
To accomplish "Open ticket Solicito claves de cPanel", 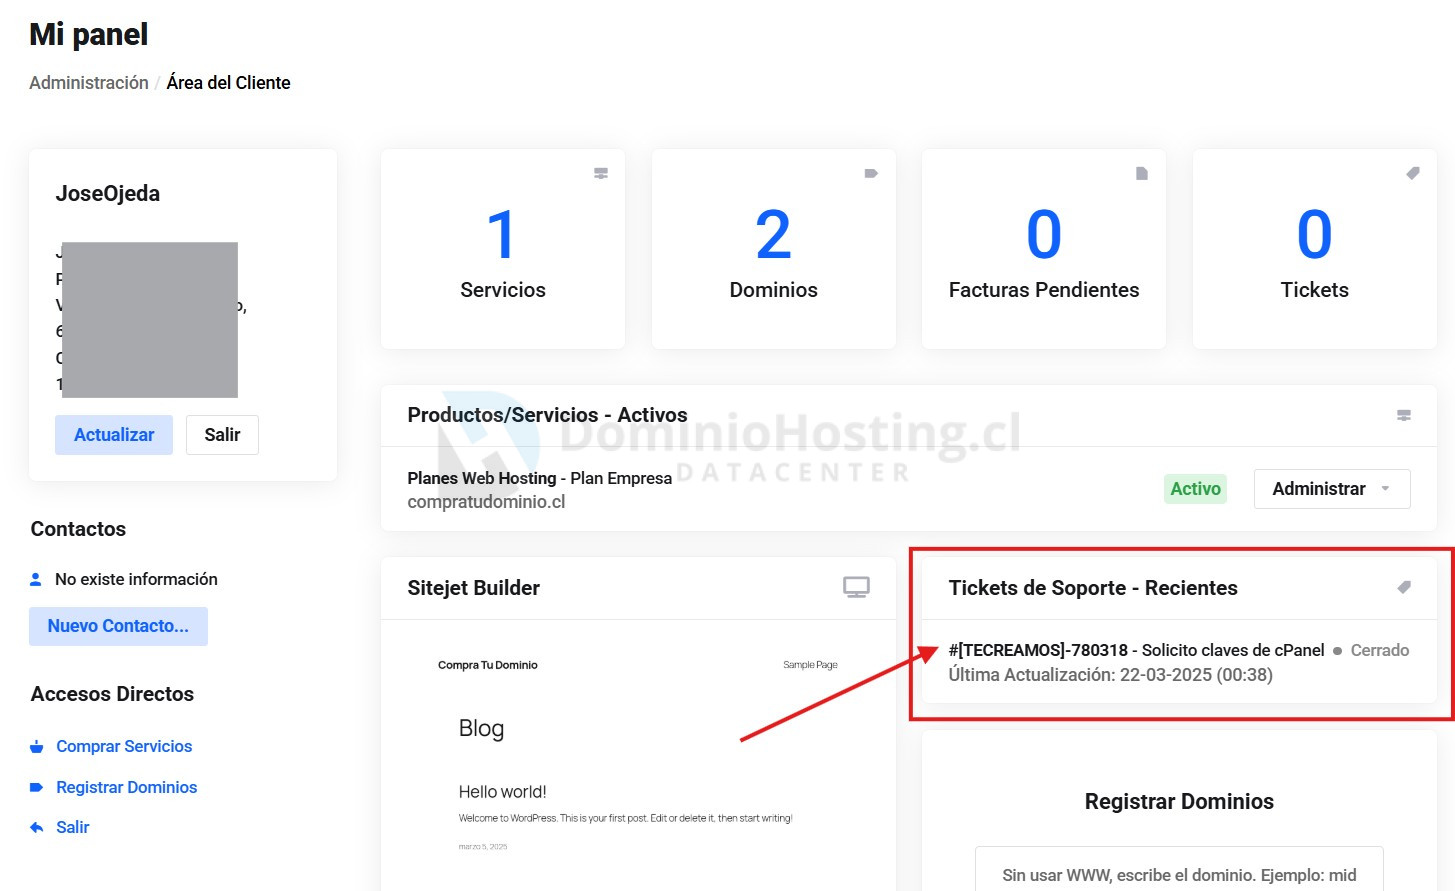I will coord(1136,651).
